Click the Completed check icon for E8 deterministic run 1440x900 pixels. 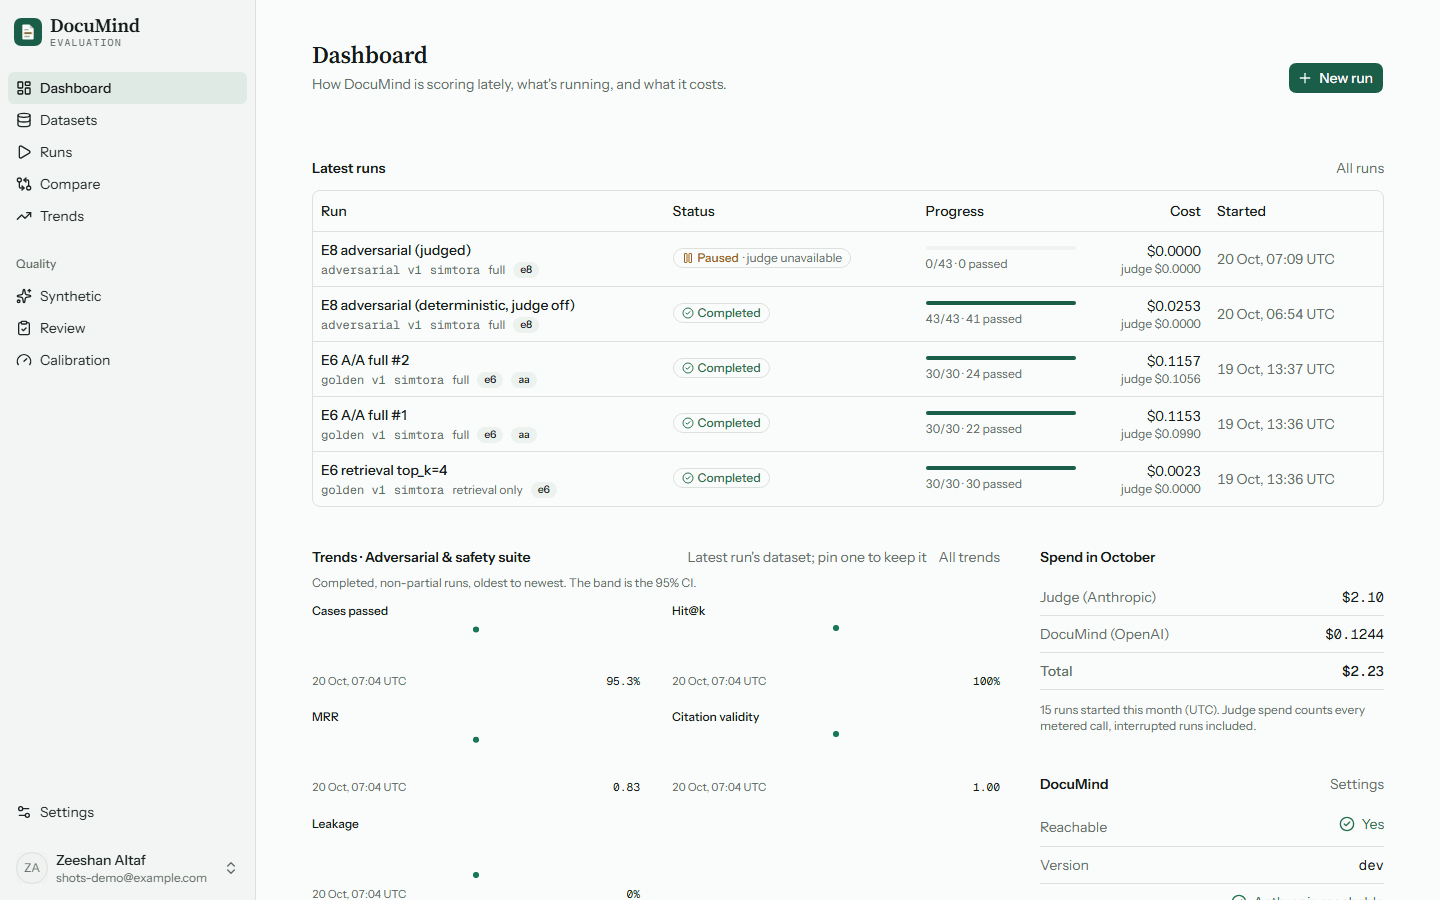pyautogui.click(x=688, y=313)
